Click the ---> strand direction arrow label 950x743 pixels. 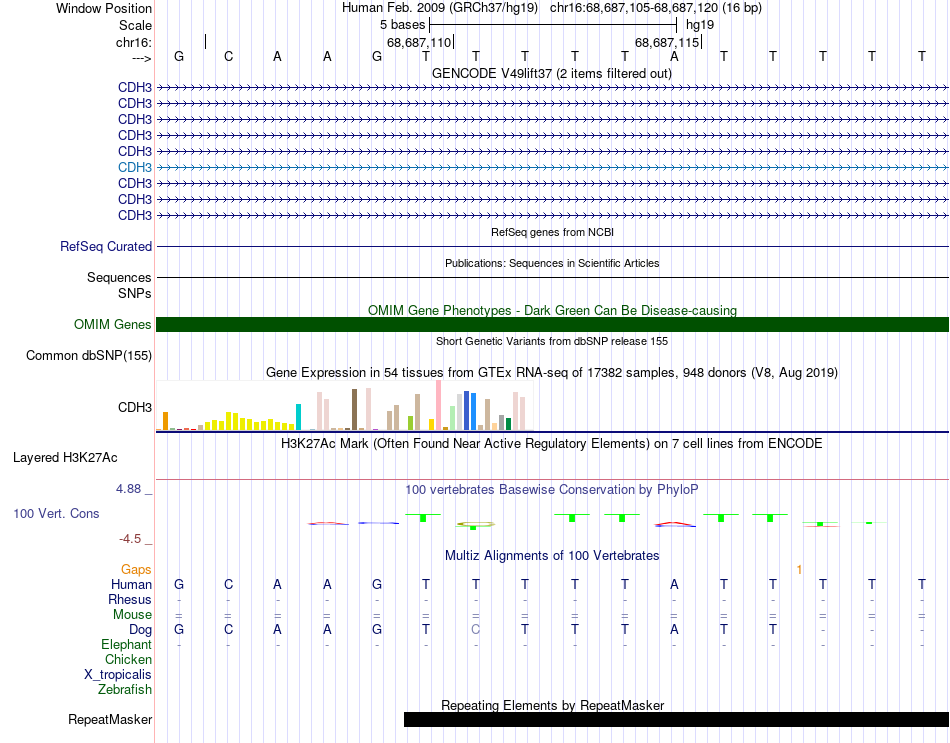[142, 58]
